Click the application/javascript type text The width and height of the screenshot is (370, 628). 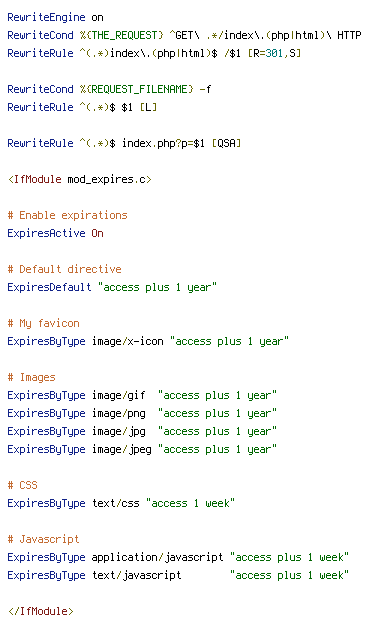point(157,558)
